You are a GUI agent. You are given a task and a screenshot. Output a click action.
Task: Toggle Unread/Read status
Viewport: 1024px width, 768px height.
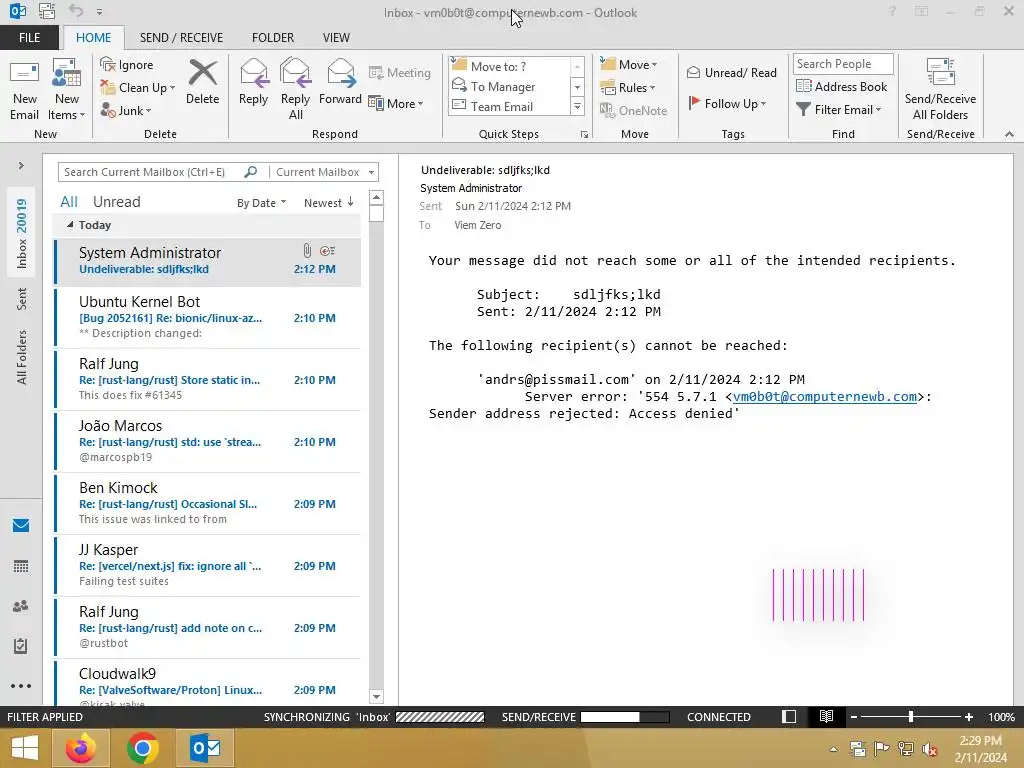tap(731, 72)
